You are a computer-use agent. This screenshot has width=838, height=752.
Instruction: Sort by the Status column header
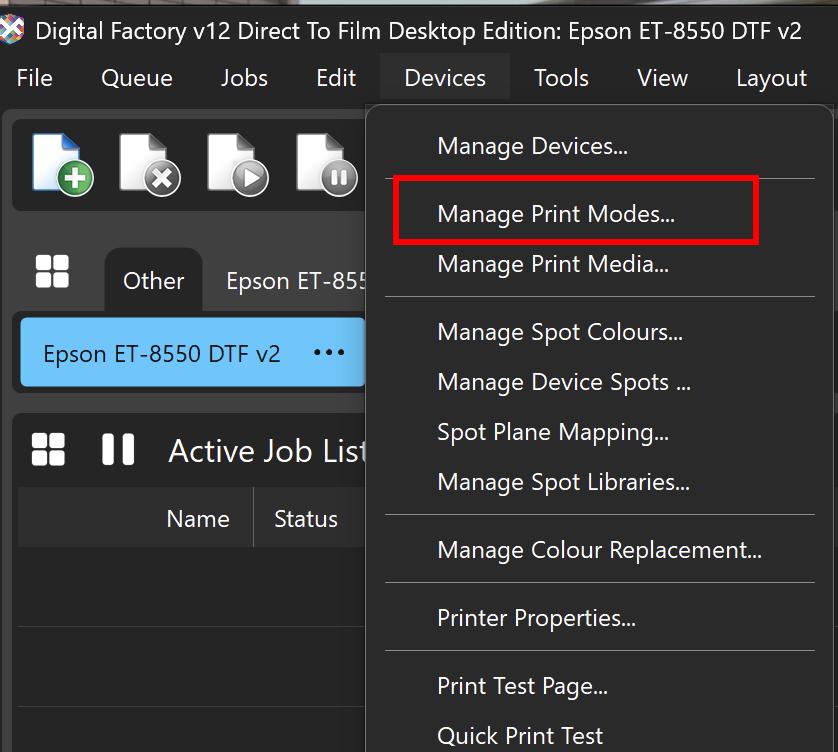[x=306, y=518]
